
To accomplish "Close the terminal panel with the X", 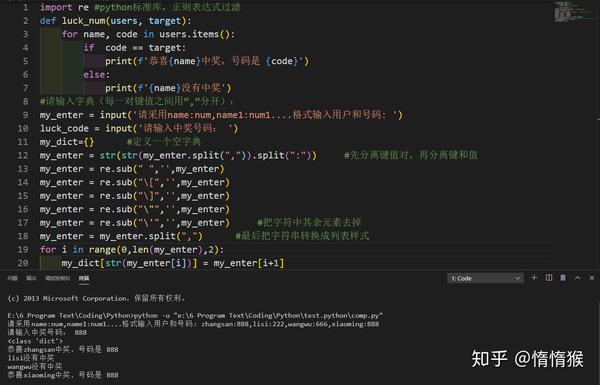I will click(x=592, y=278).
